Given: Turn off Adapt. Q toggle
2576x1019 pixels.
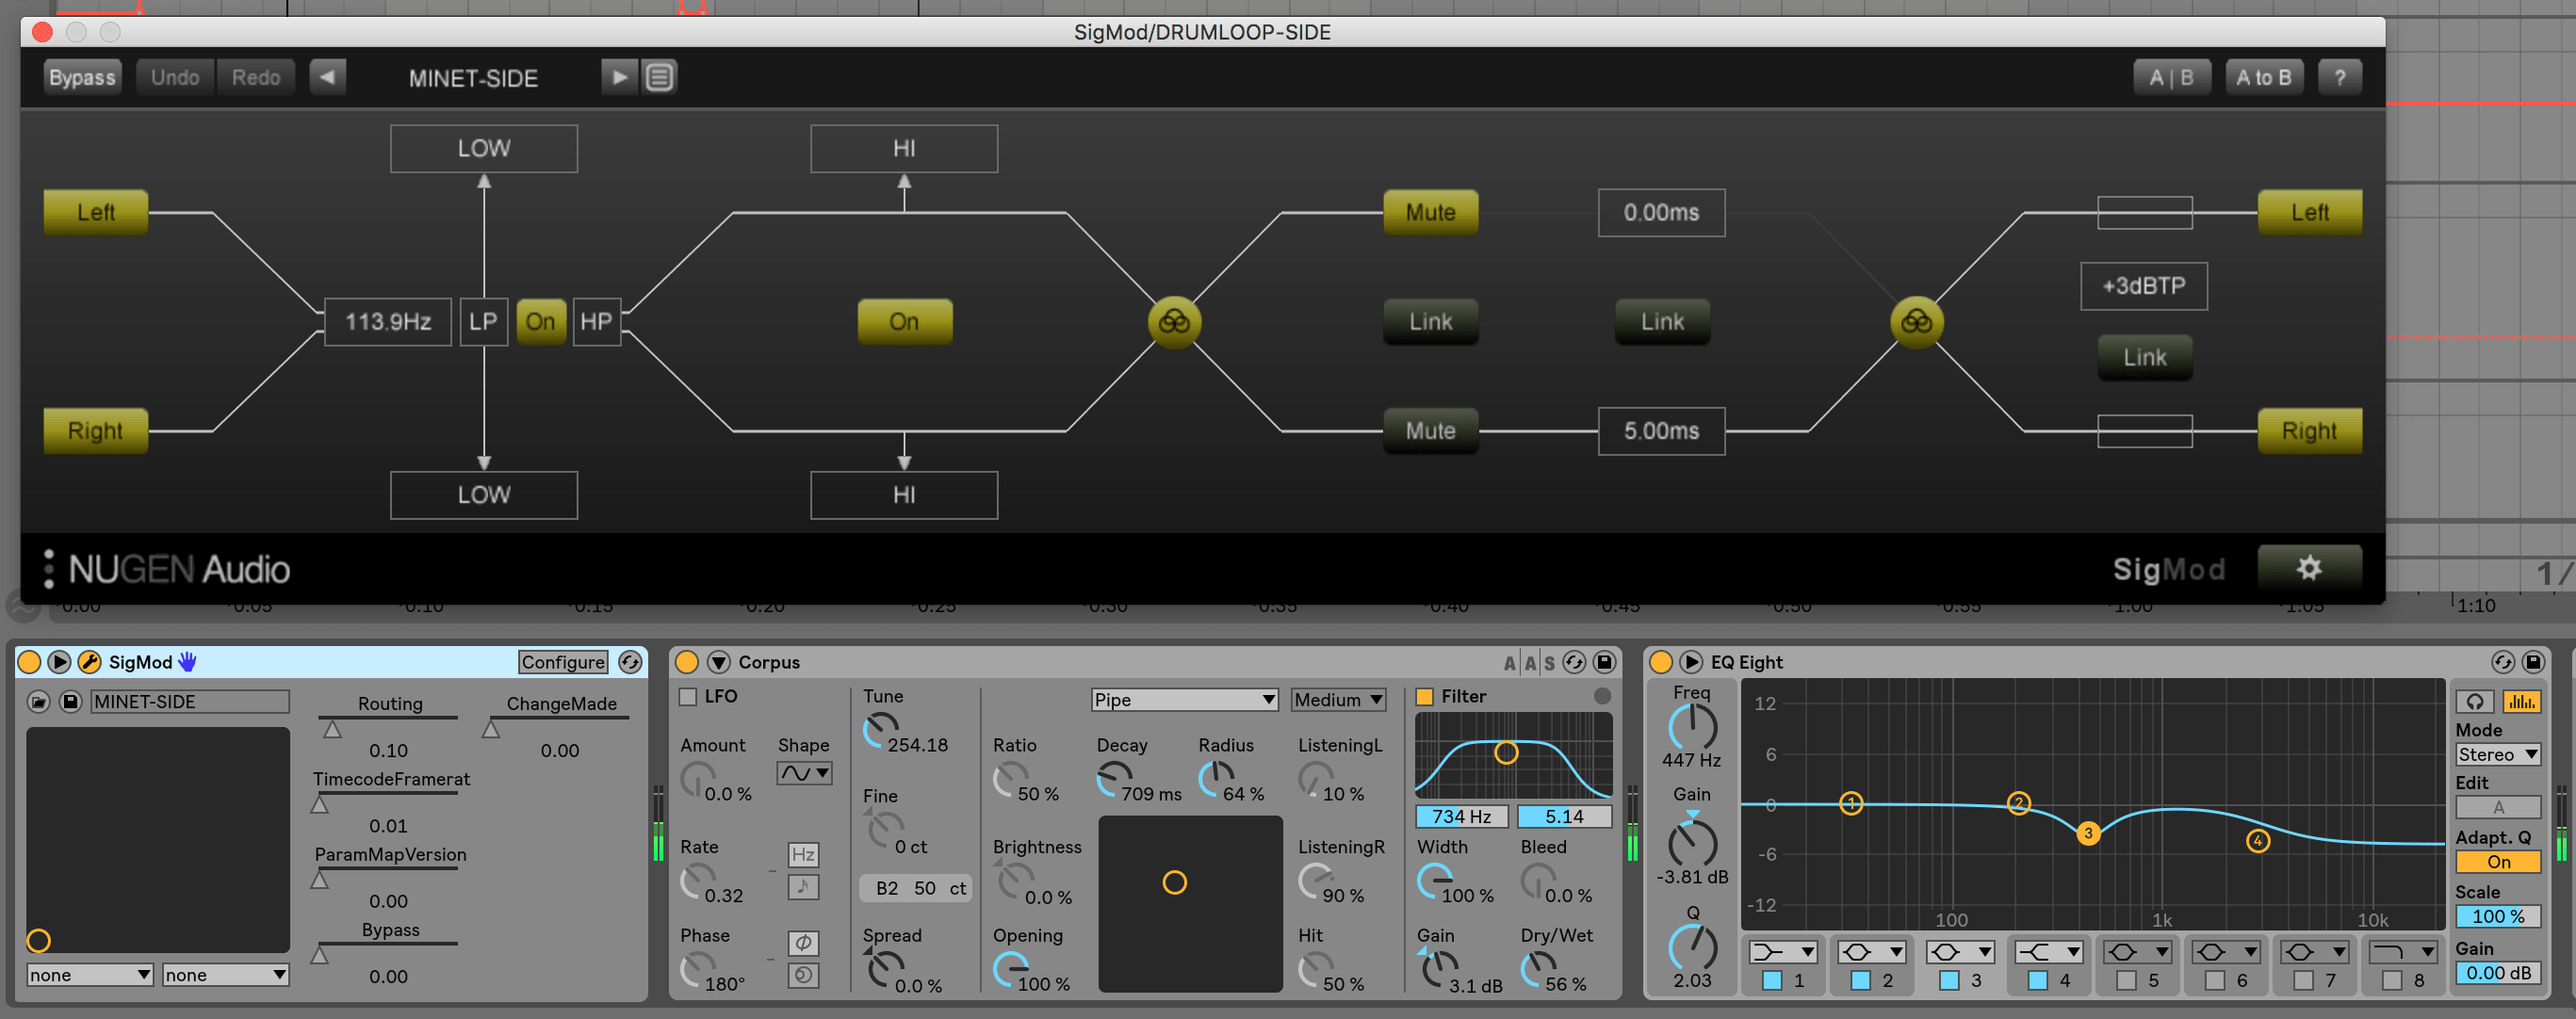Looking at the screenshot, I should coord(2498,862).
